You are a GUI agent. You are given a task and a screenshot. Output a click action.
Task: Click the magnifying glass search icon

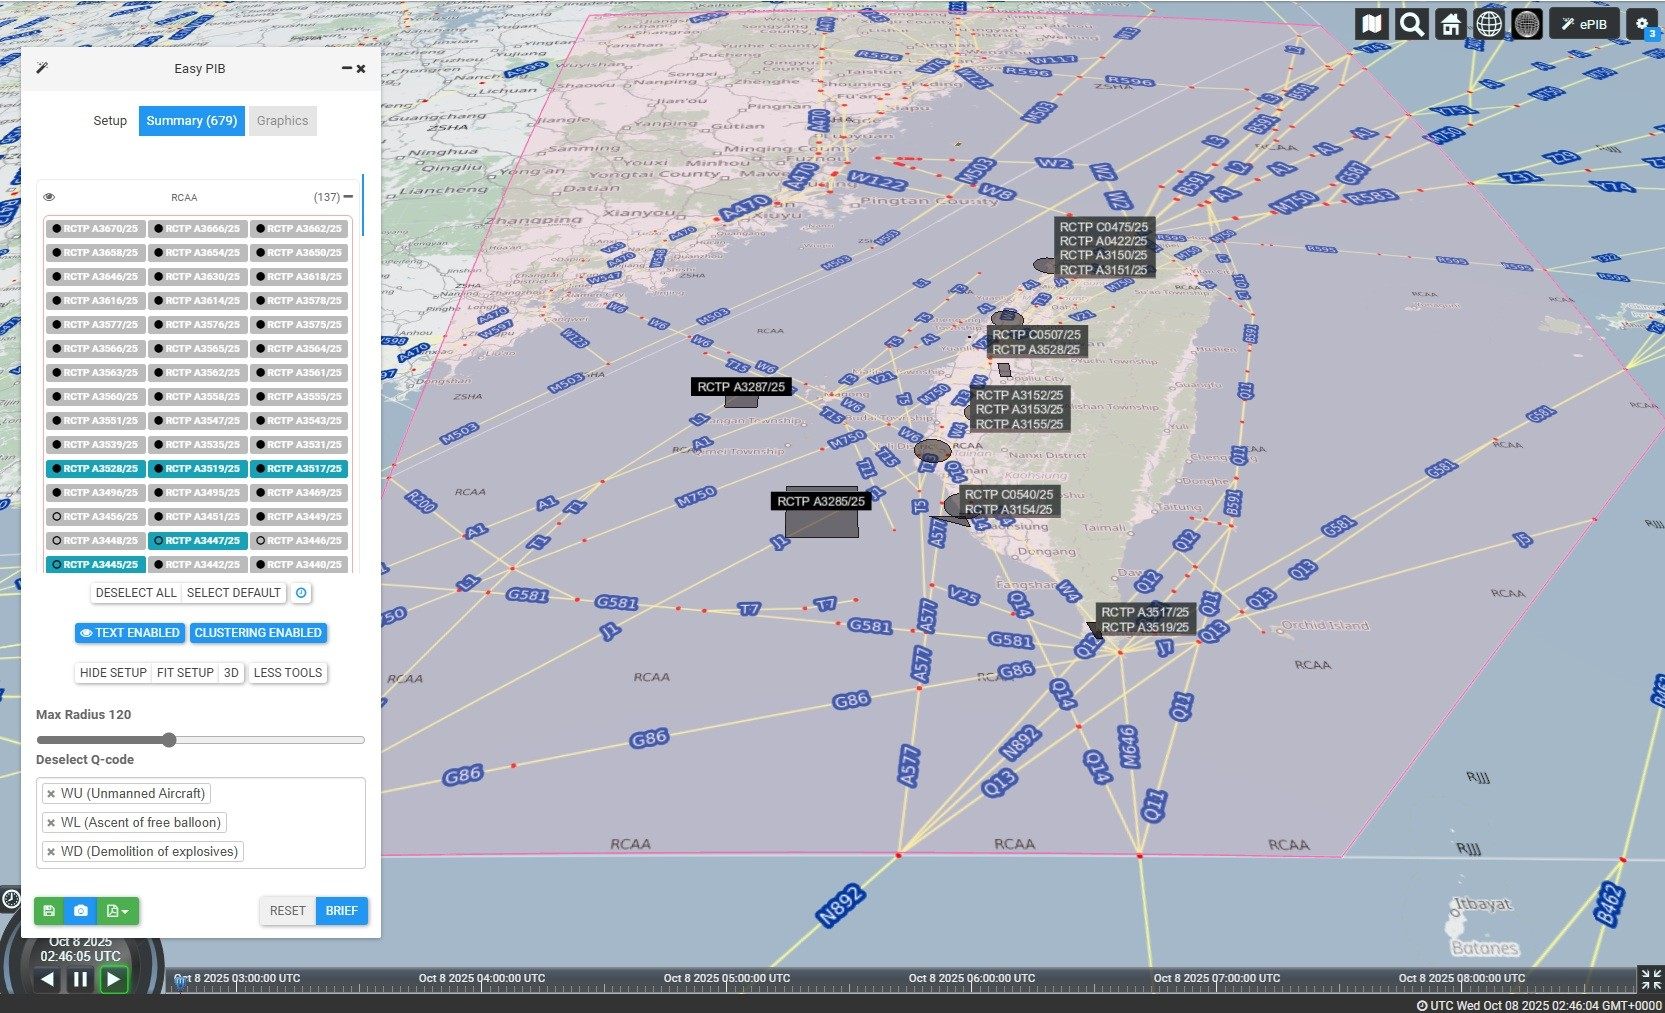coord(1411,24)
